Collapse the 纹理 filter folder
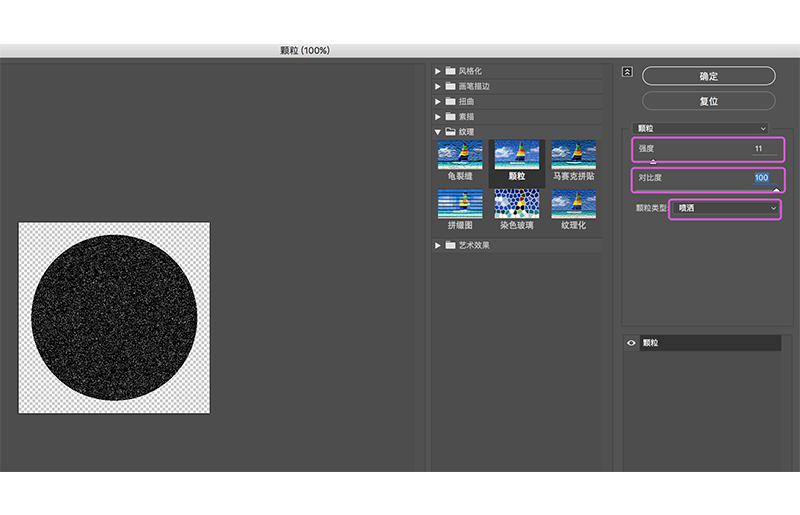800x515 pixels. (x=438, y=132)
